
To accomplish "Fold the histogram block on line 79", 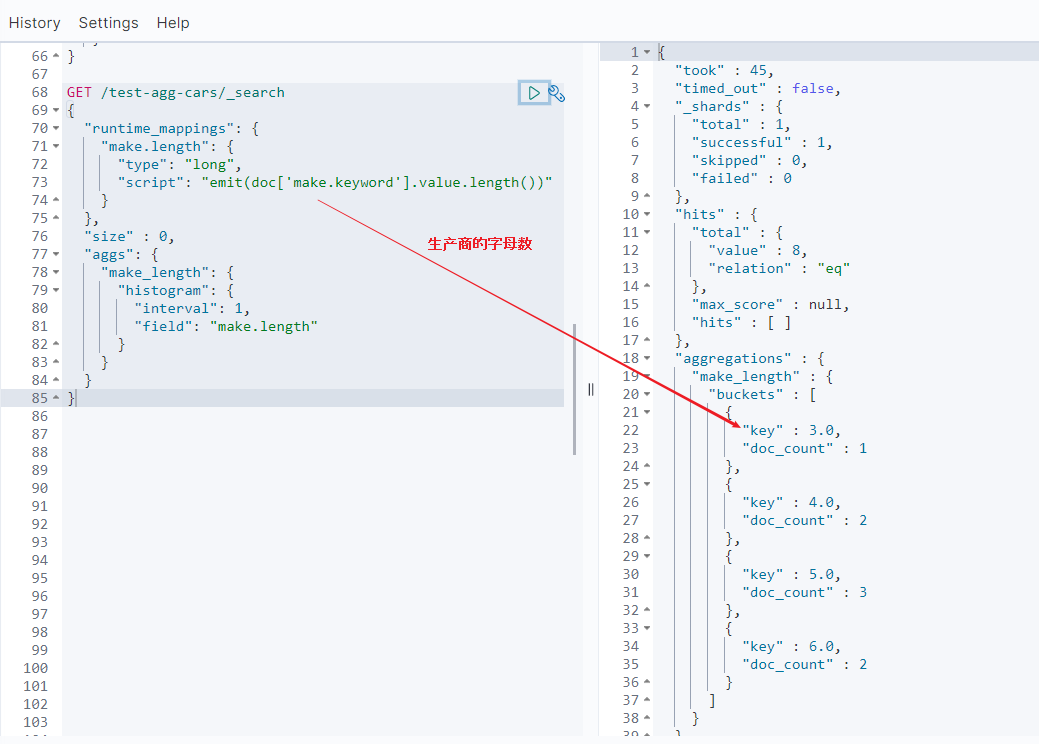I will point(55,290).
